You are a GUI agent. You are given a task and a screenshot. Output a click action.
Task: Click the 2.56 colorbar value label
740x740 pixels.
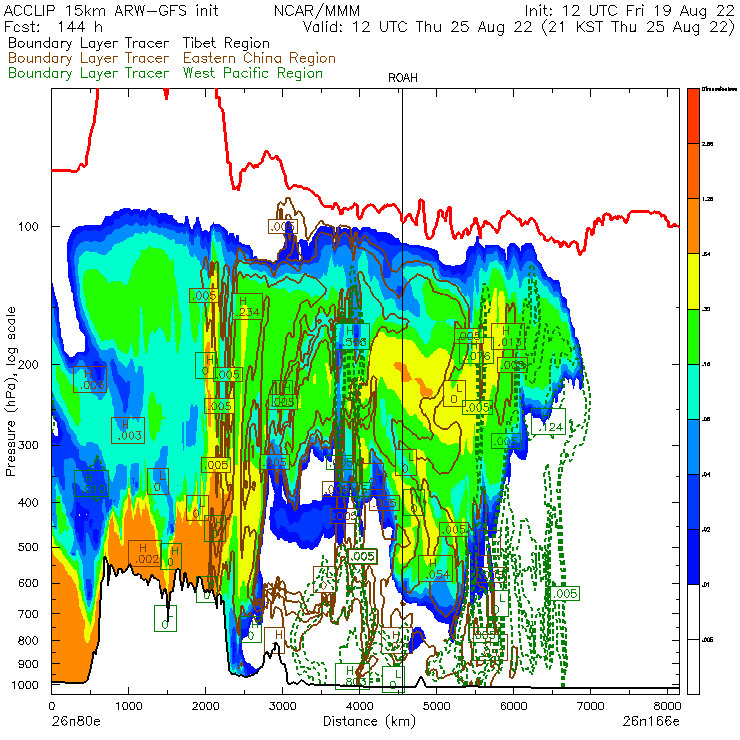(x=707, y=143)
